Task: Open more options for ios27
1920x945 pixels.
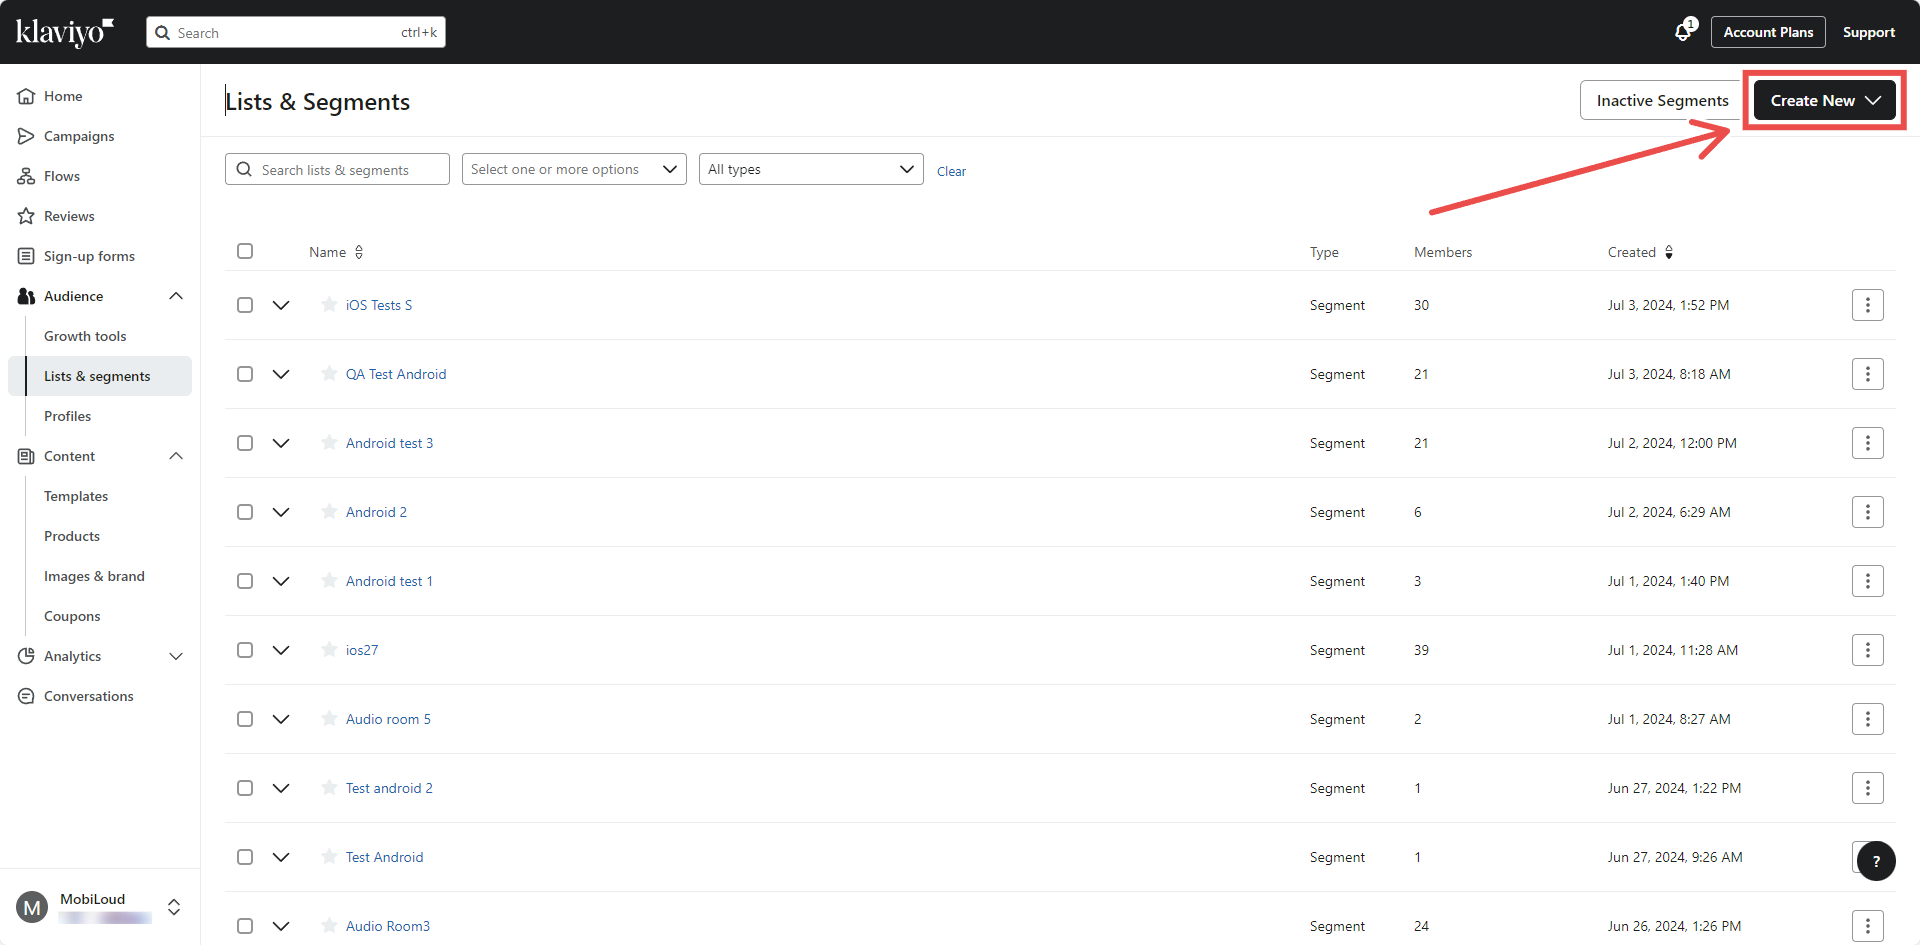Action: tap(1868, 650)
